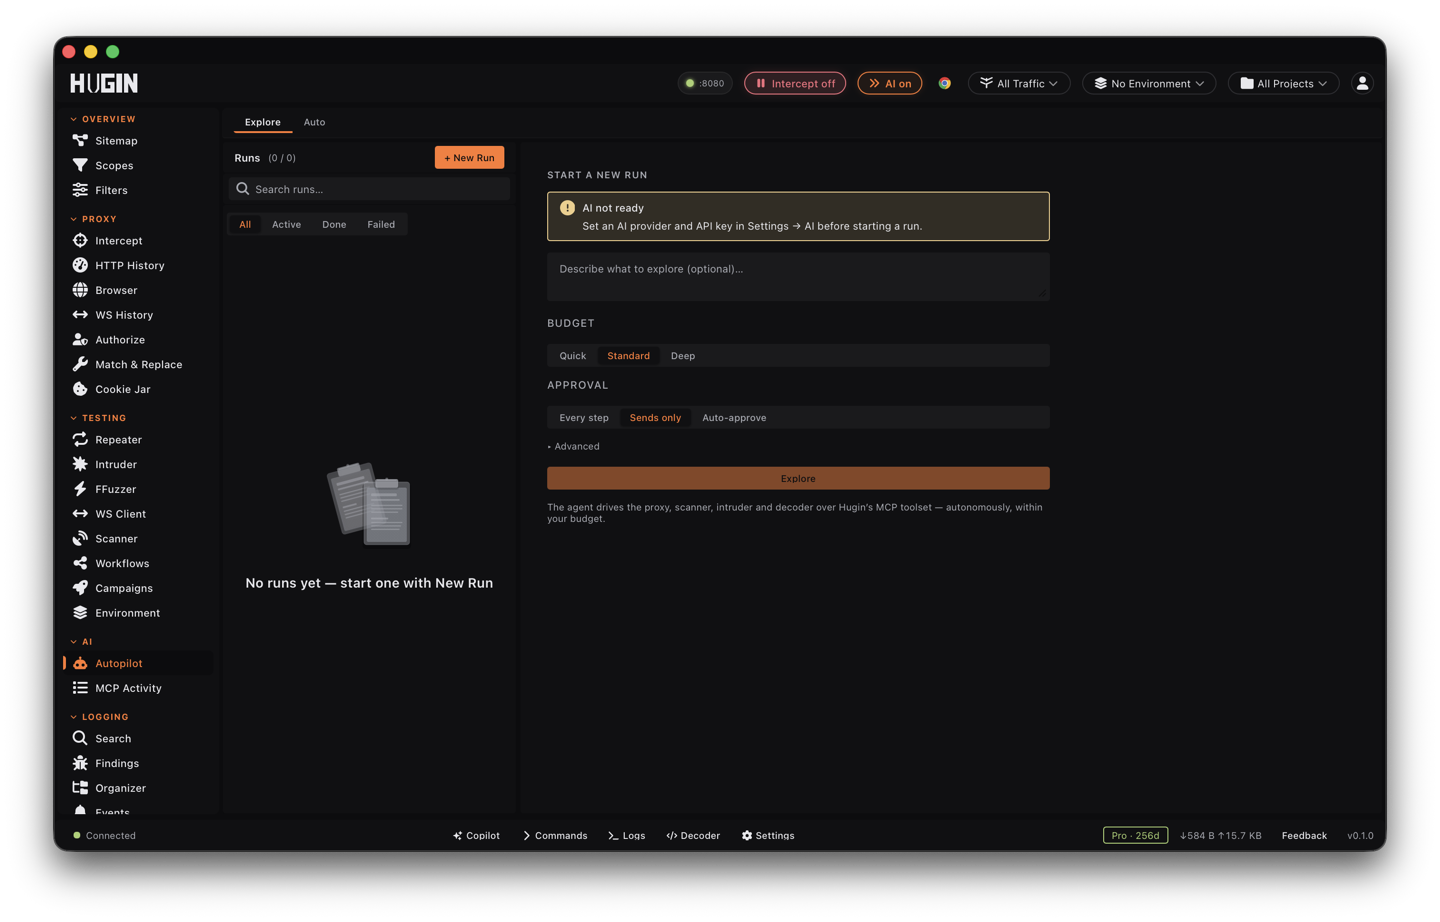Choose Auto-approve approval mode
The width and height of the screenshot is (1440, 922).
(734, 418)
